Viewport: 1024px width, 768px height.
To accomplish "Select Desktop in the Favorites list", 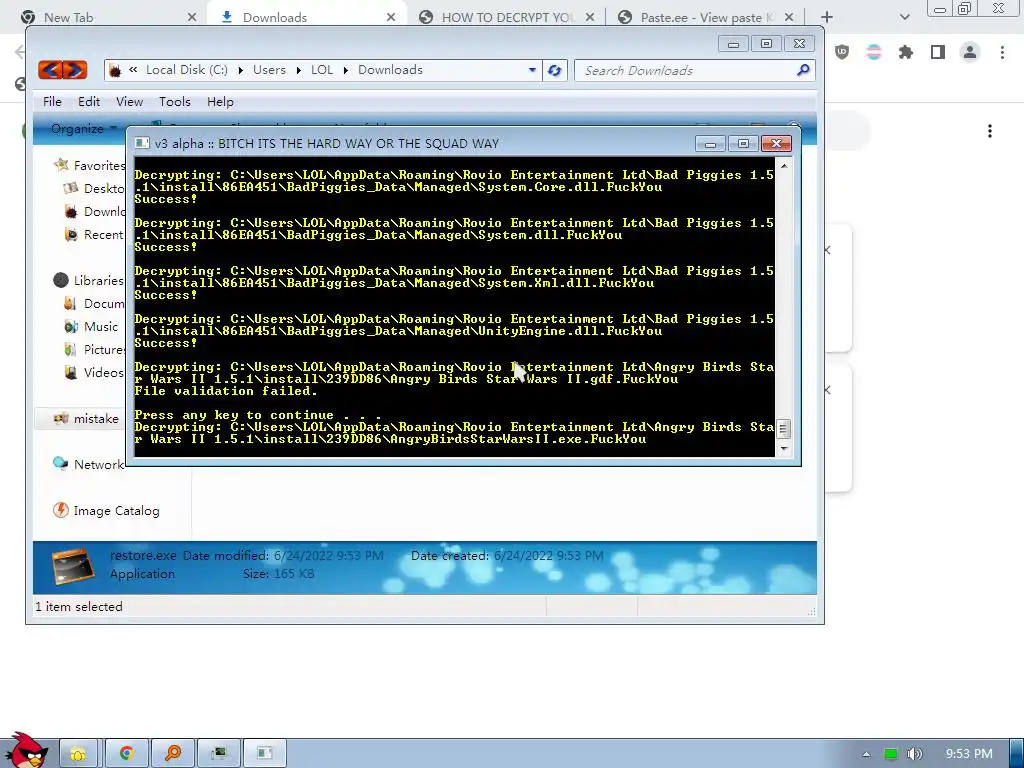I will 94,189.
